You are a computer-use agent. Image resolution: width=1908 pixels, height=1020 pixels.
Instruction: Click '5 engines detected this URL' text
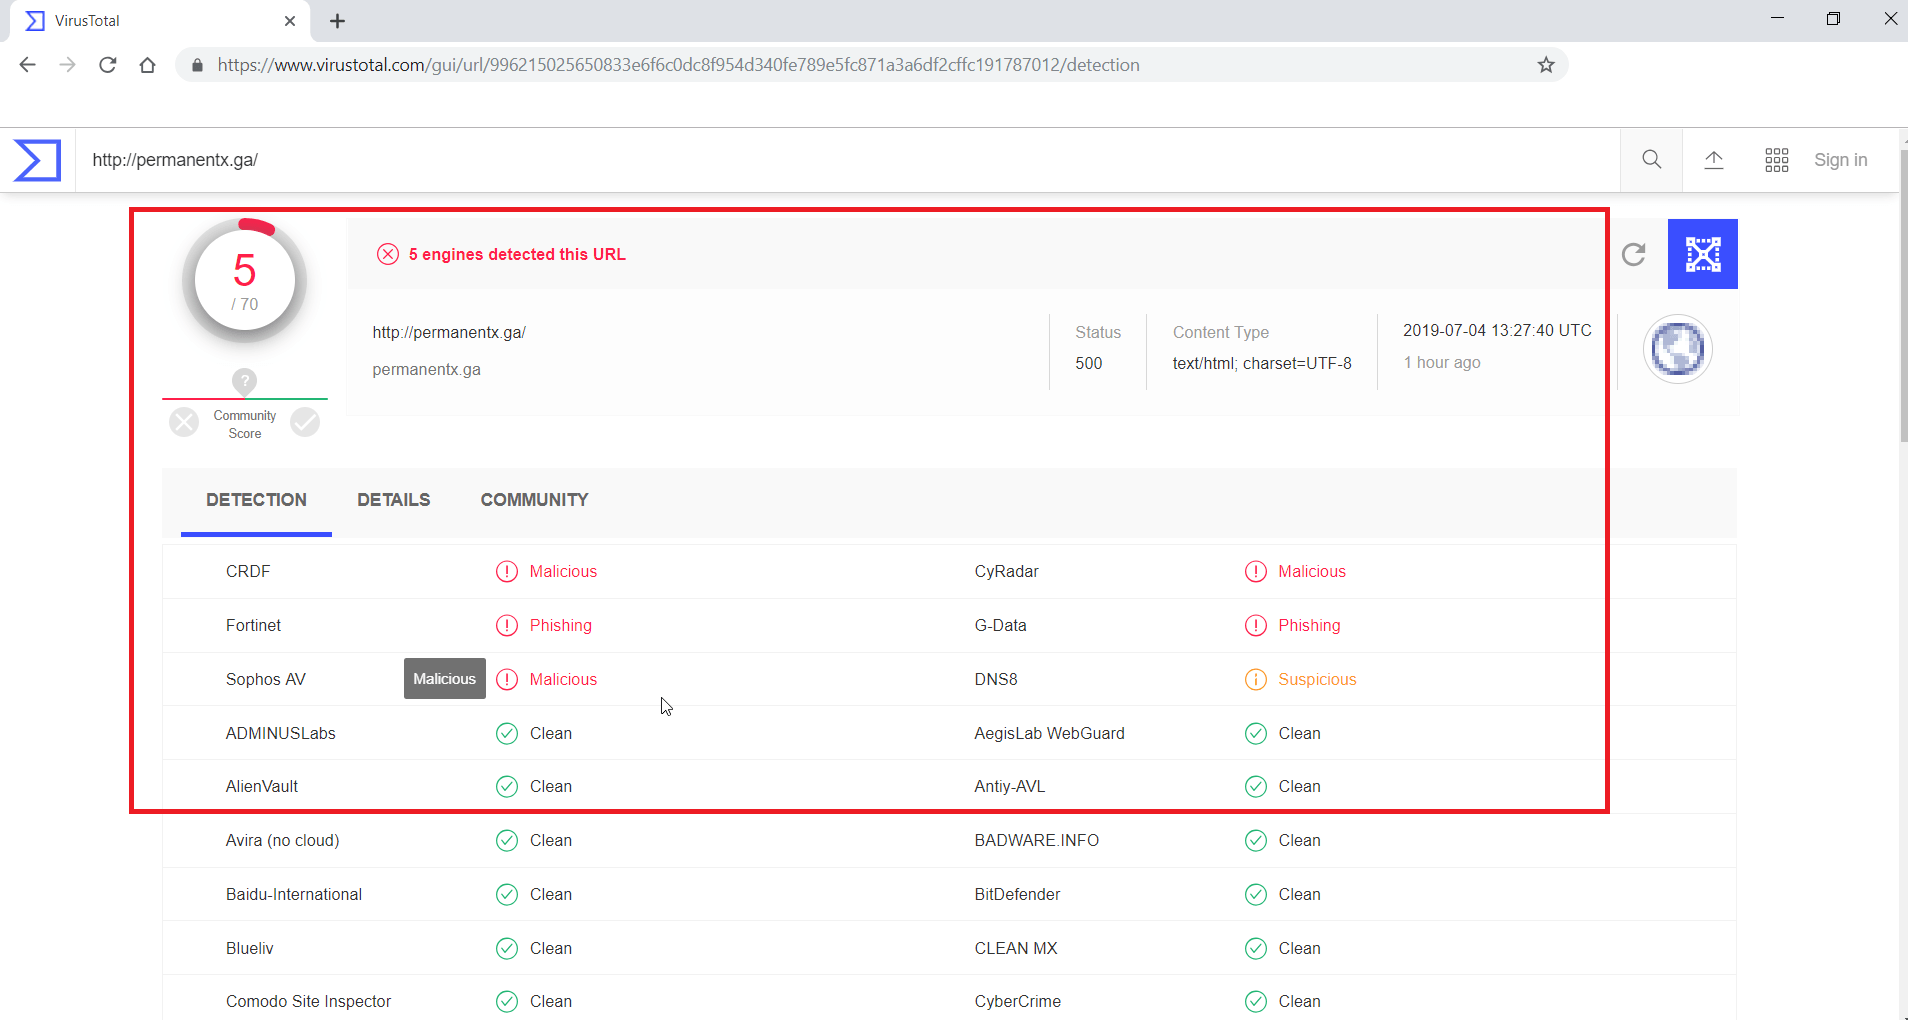517,254
